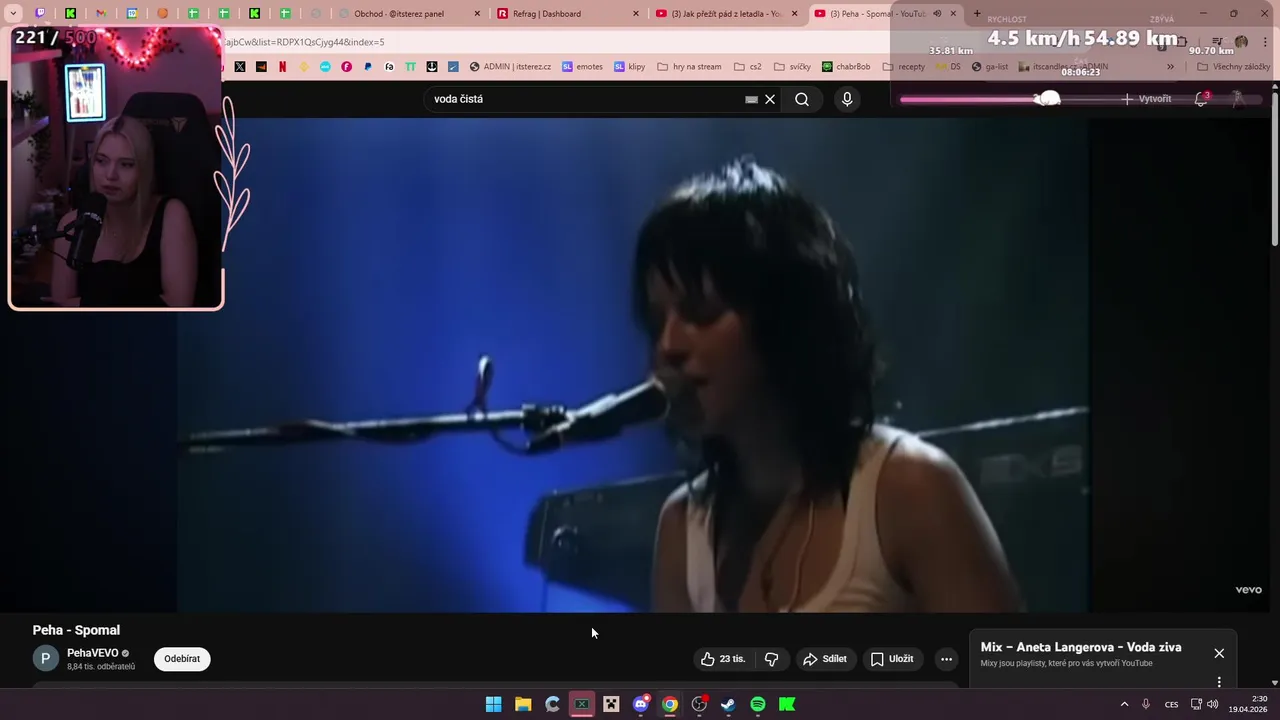Open the PehaVEVO channel avatar
1280x720 pixels.
pyautogui.click(x=45, y=659)
